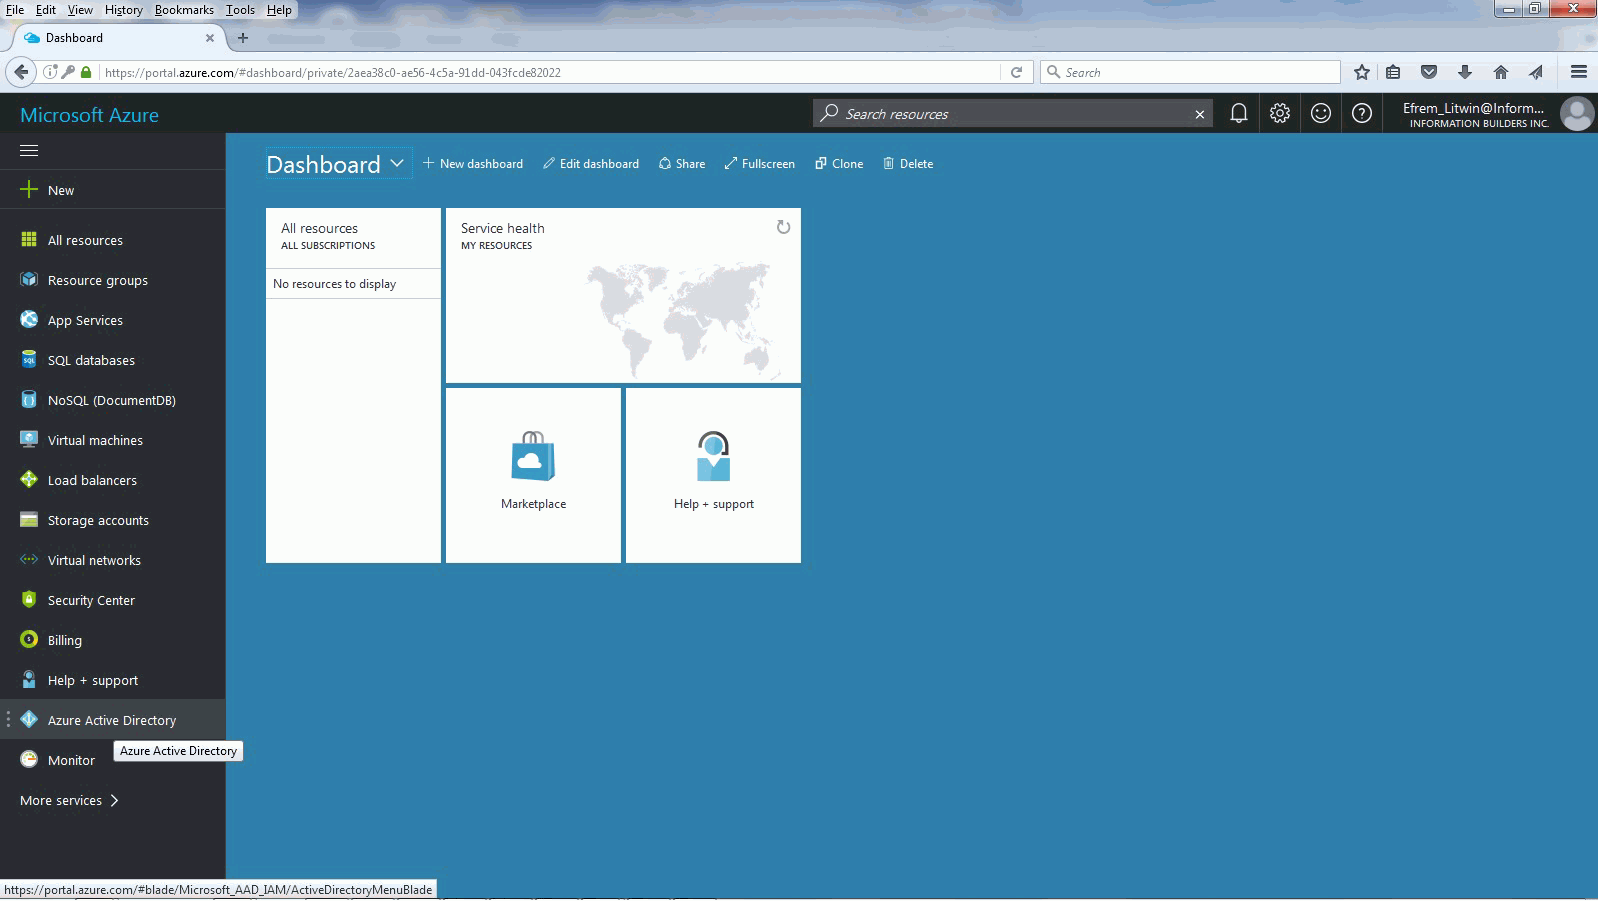Click the user account avatar
Screen dimensions: 1598x901
pos(1577,114)
